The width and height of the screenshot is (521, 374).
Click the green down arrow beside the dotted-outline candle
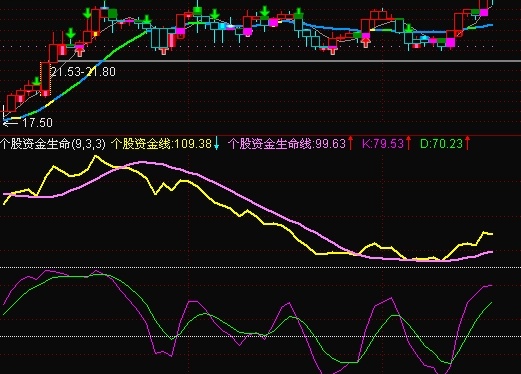tap(36, 81)
